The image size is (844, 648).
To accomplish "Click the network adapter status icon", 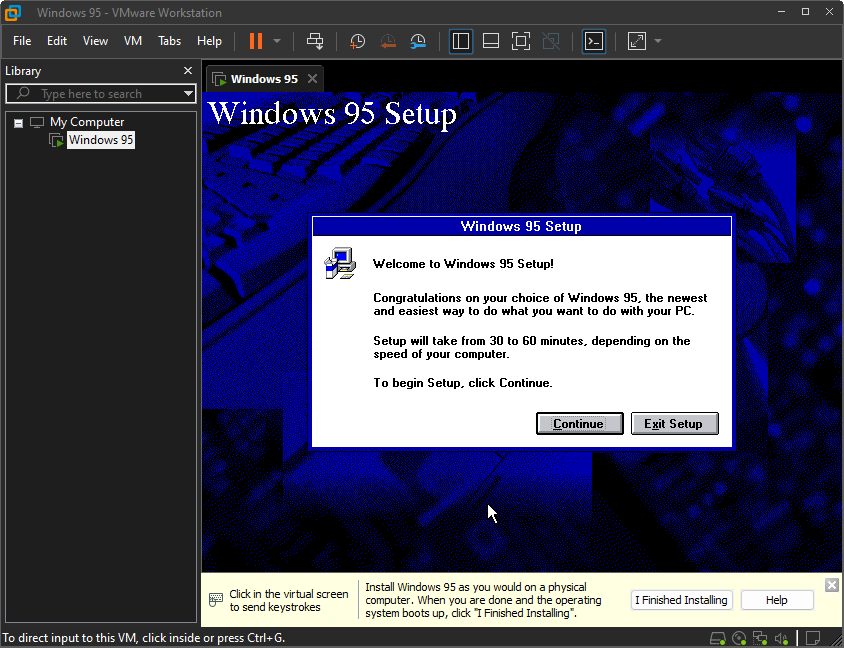I will coord(759,638).
